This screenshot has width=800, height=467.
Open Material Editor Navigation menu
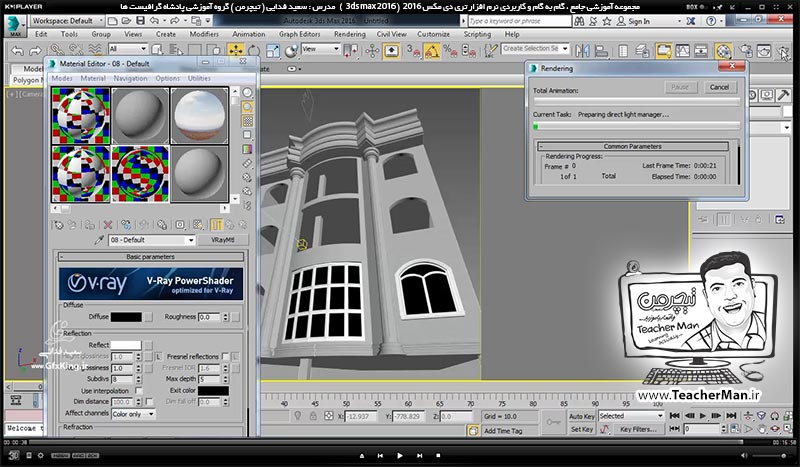130,78
